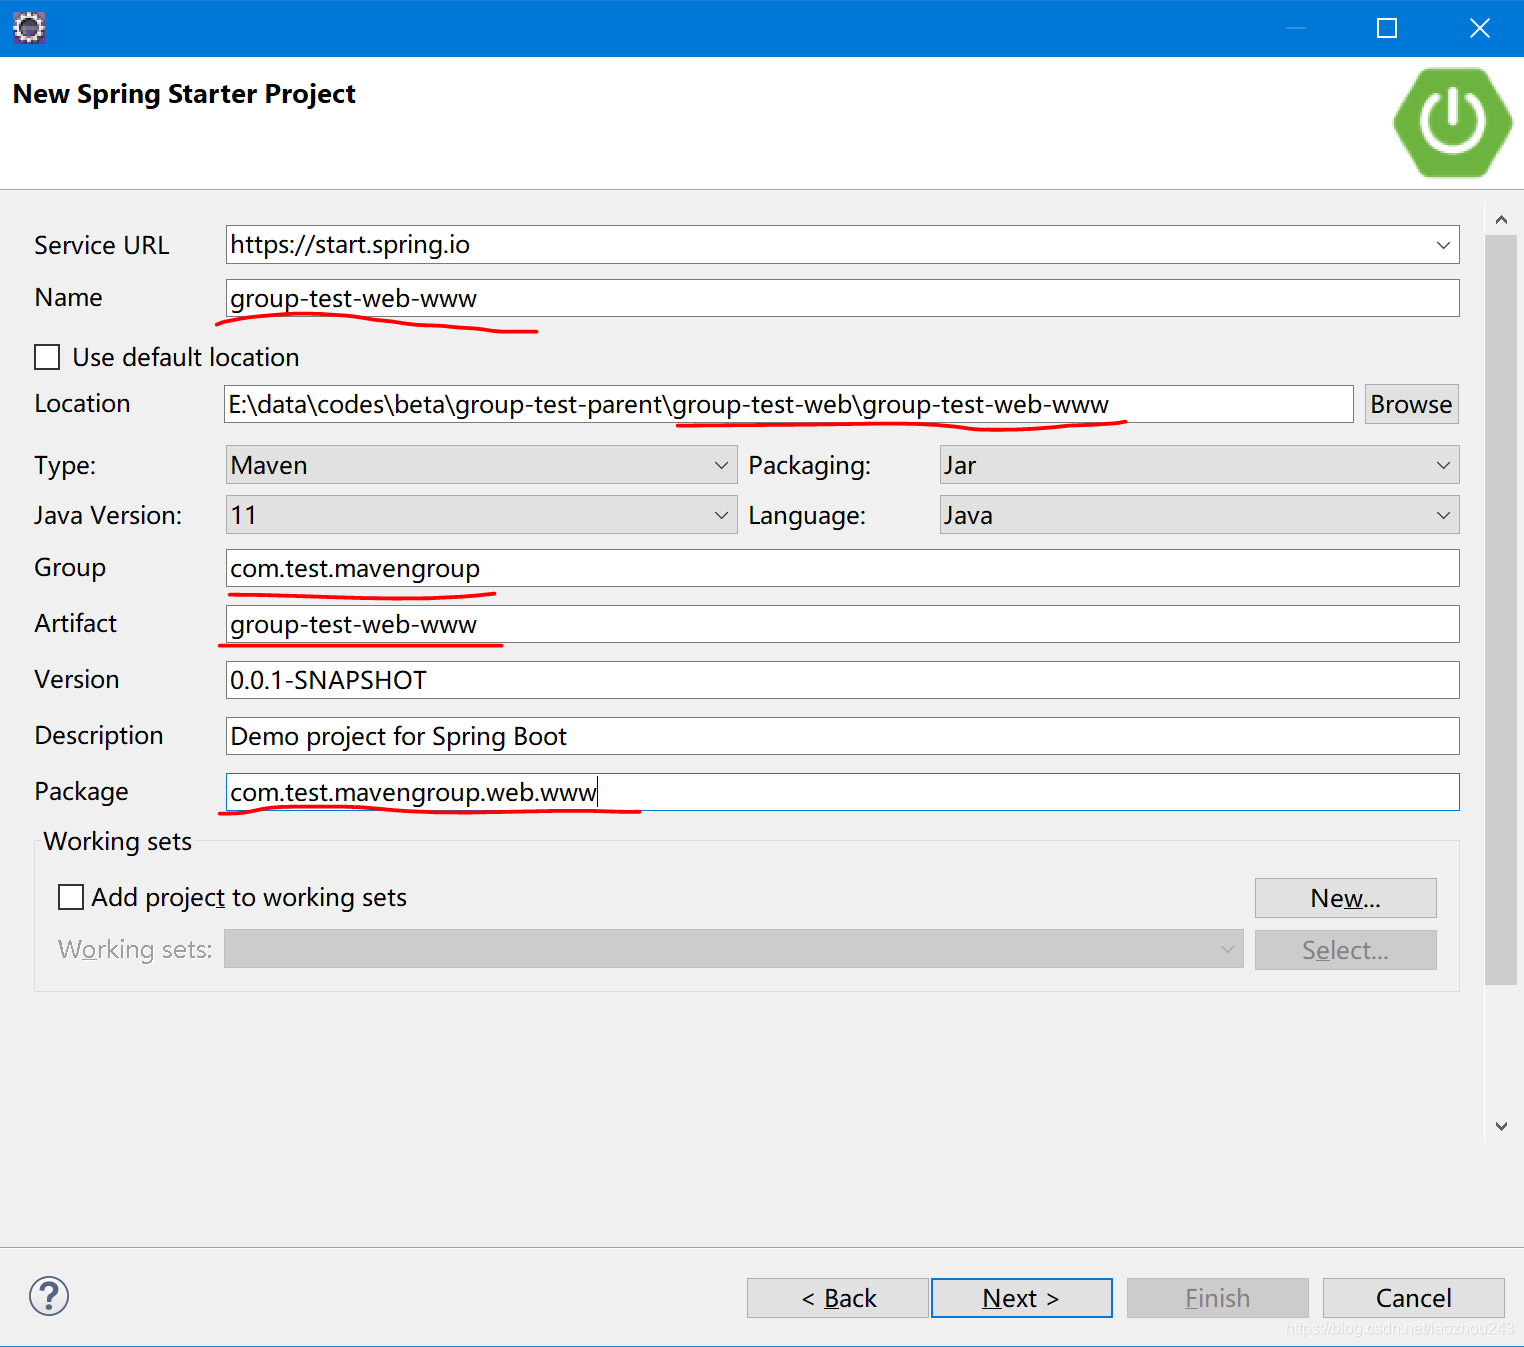Screen dimensions: 1524x1347
Task: Maximize the New Spring Starter Project dialog
Action: pos(1387,28)
